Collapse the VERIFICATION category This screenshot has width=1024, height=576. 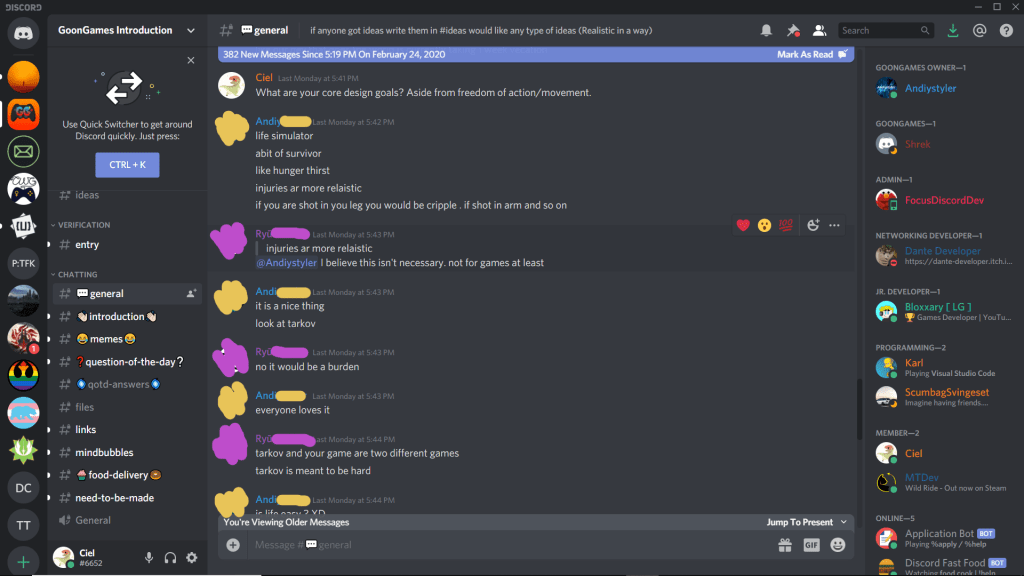pos(81,225)
